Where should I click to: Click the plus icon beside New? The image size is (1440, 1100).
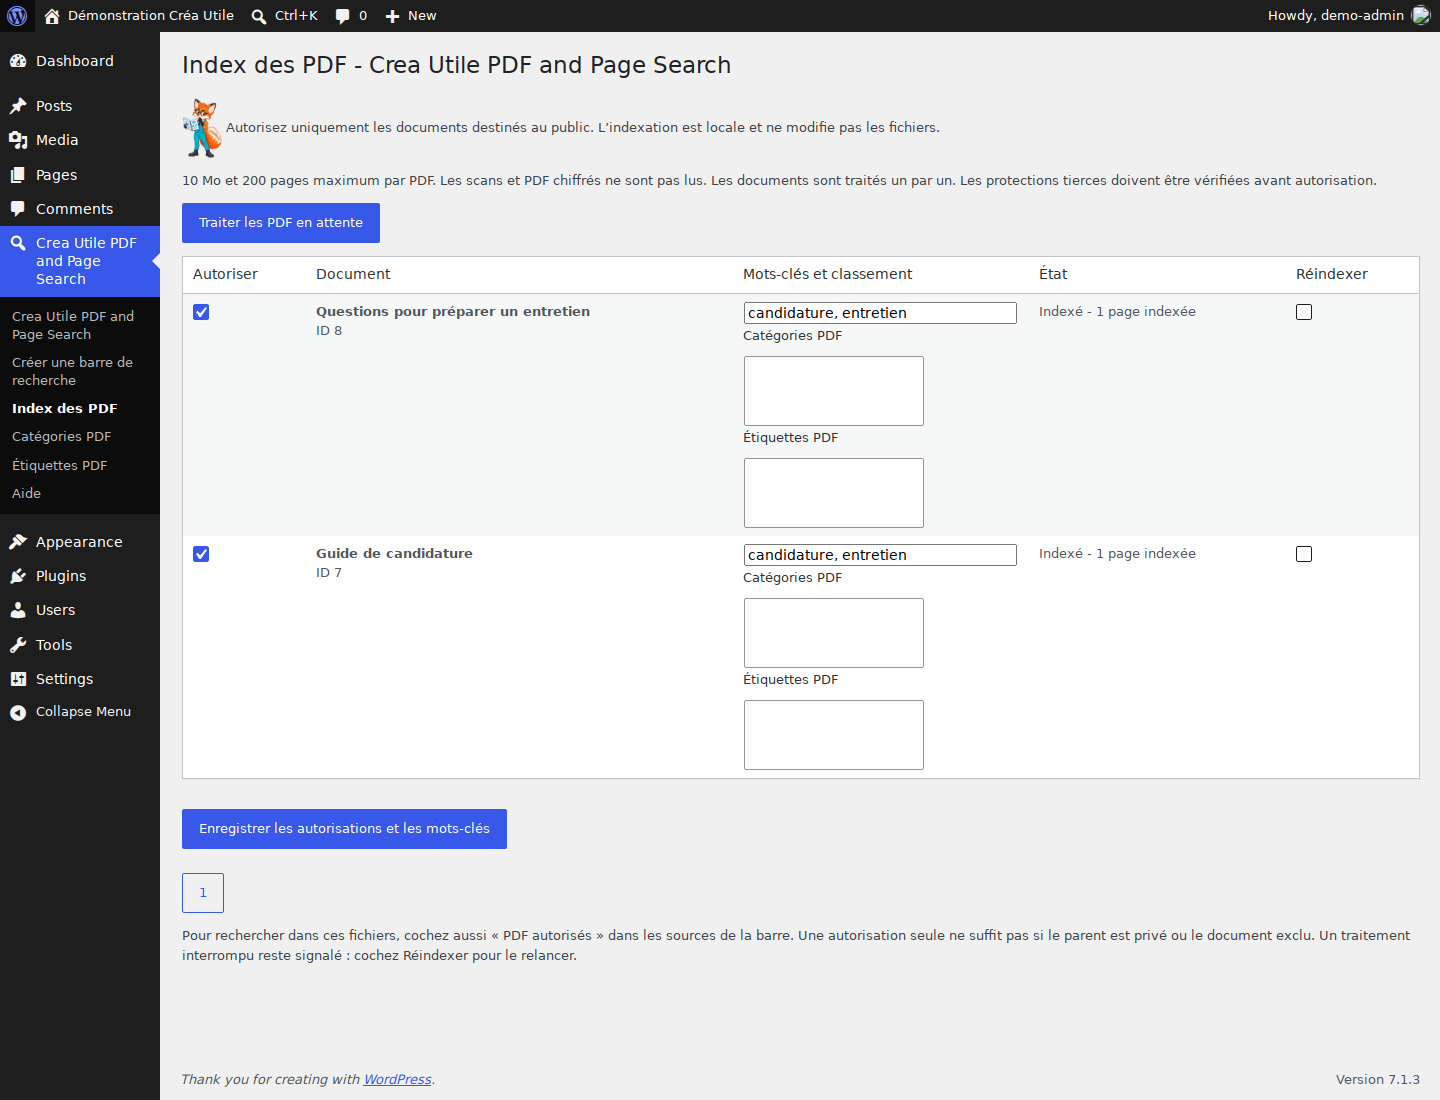coord(393,16)
